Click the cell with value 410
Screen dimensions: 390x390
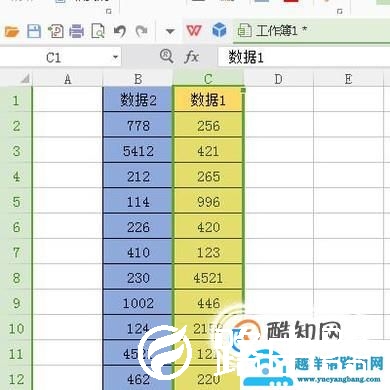coord(138,252)
